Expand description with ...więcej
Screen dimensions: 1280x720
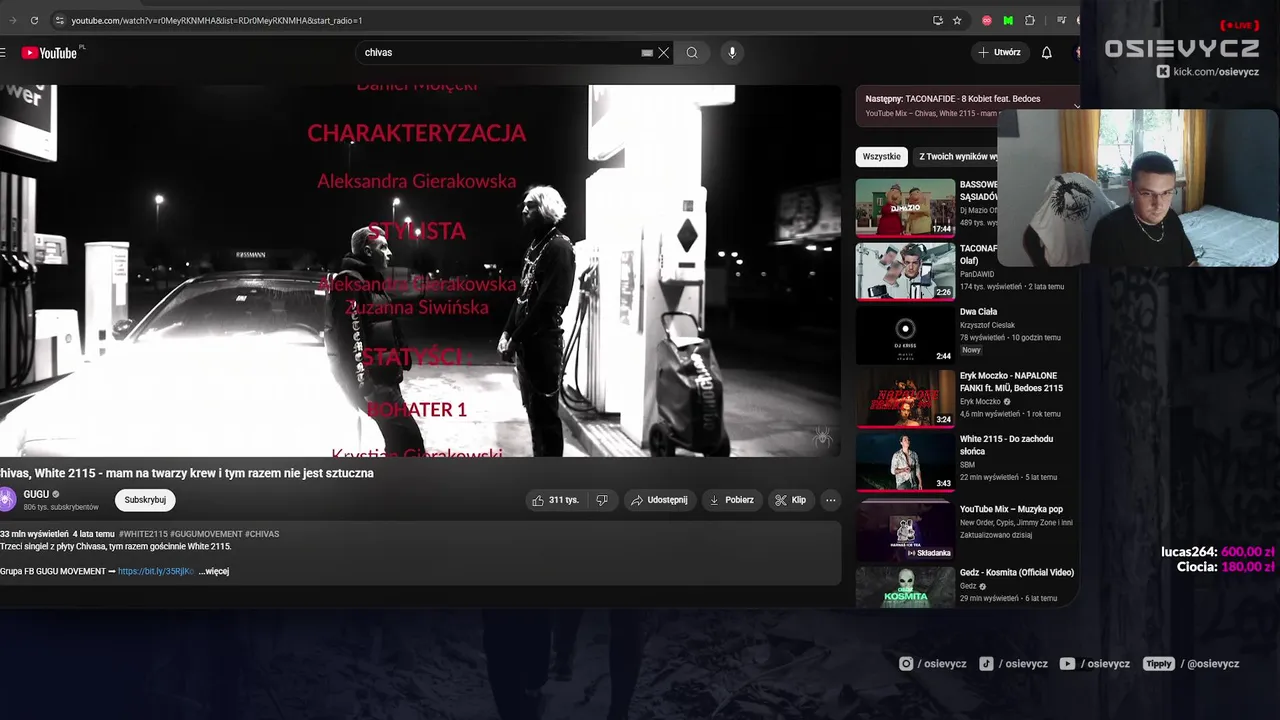(x=214, y=571)
